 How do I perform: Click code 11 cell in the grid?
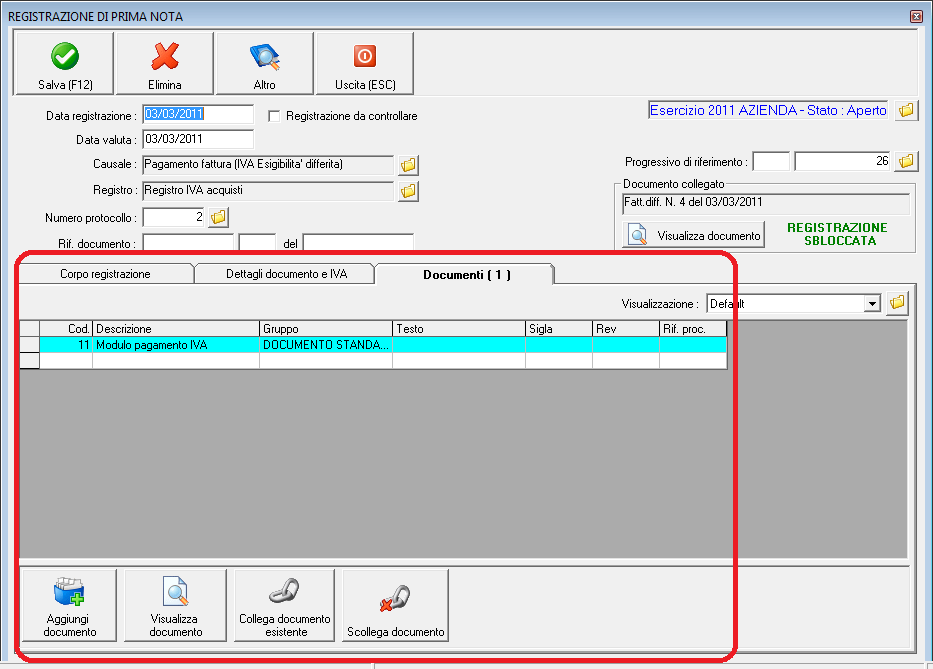pos(66,345)
